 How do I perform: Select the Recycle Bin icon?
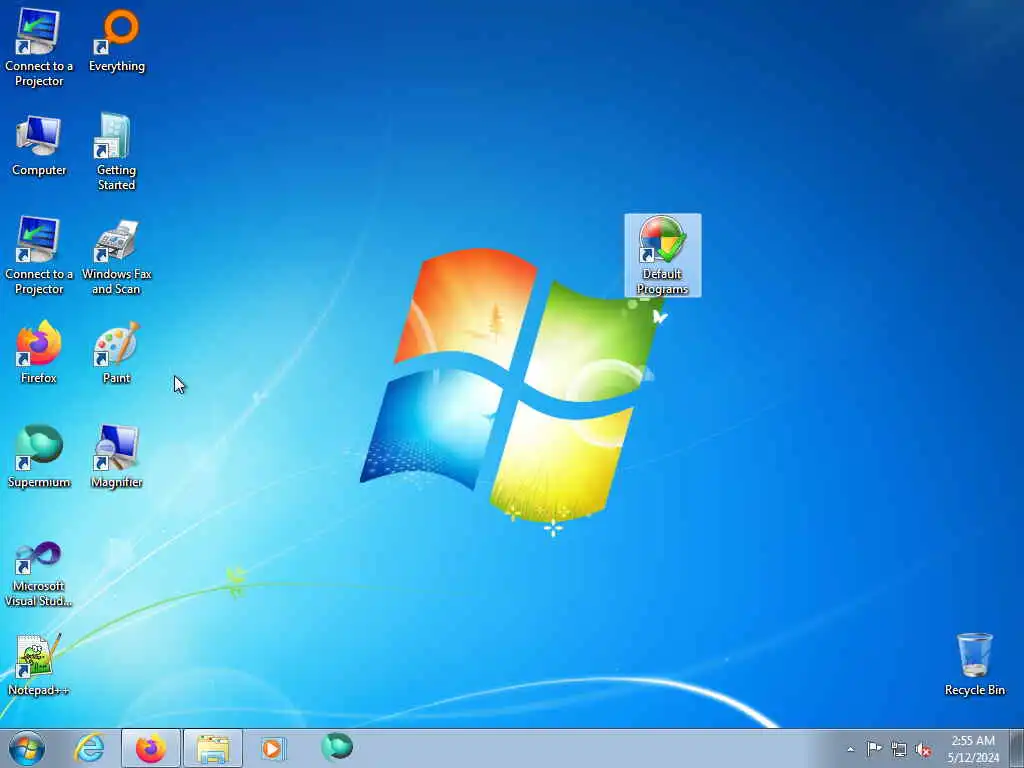click(974, 664)
